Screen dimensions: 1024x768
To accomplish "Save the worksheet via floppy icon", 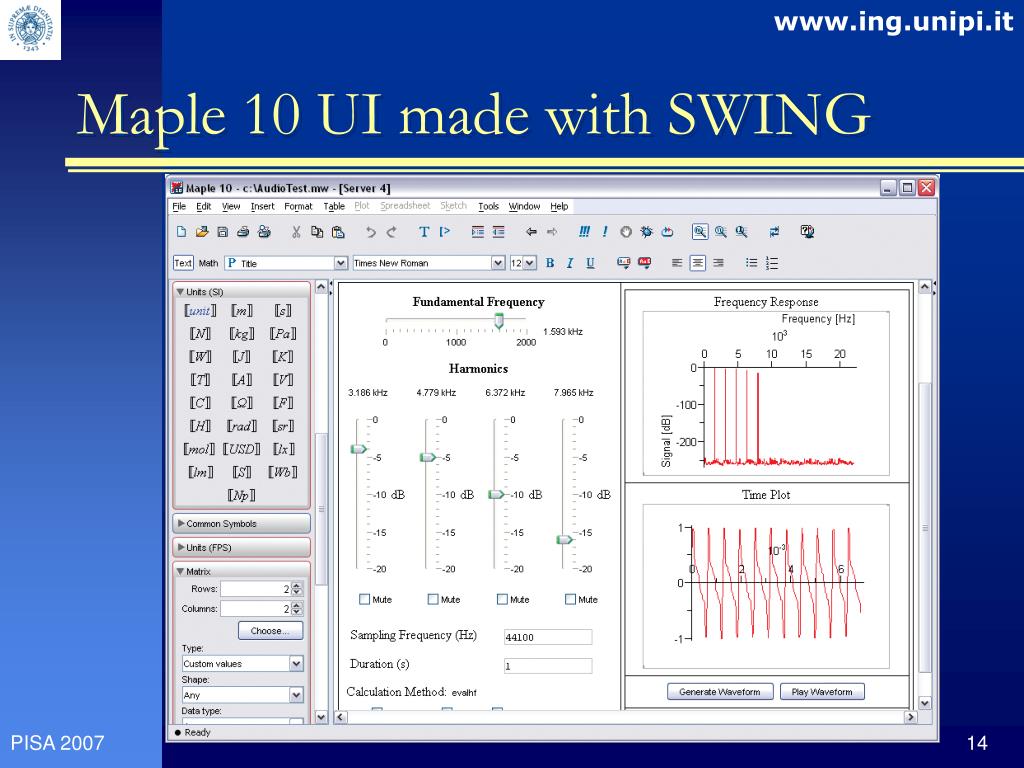I will (x=222, y=231).
